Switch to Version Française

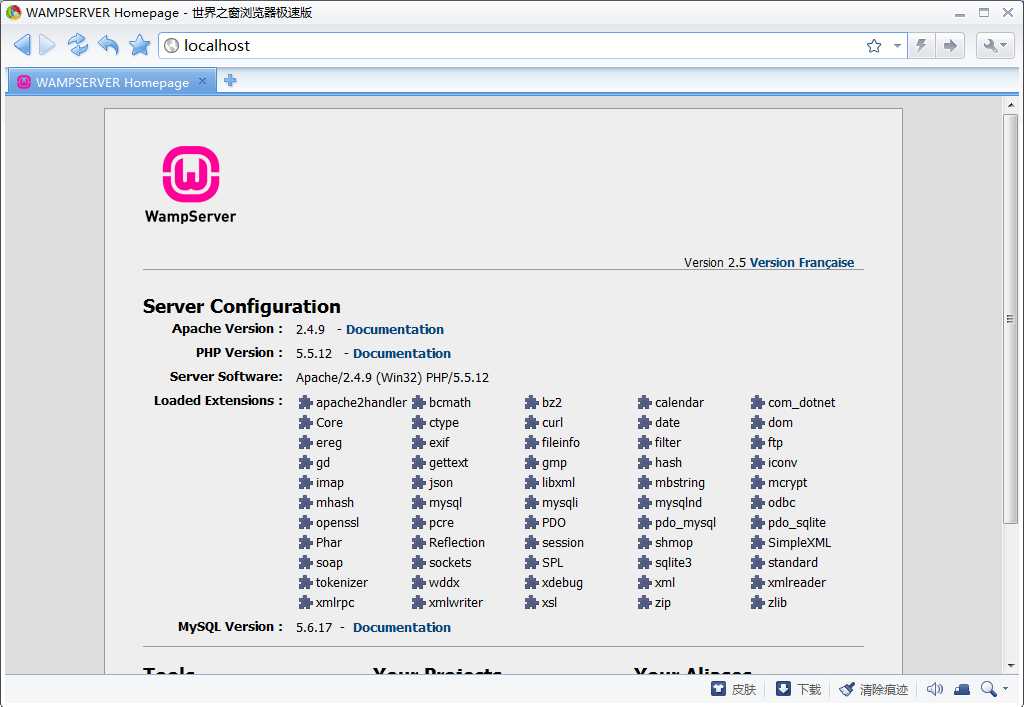802,262
